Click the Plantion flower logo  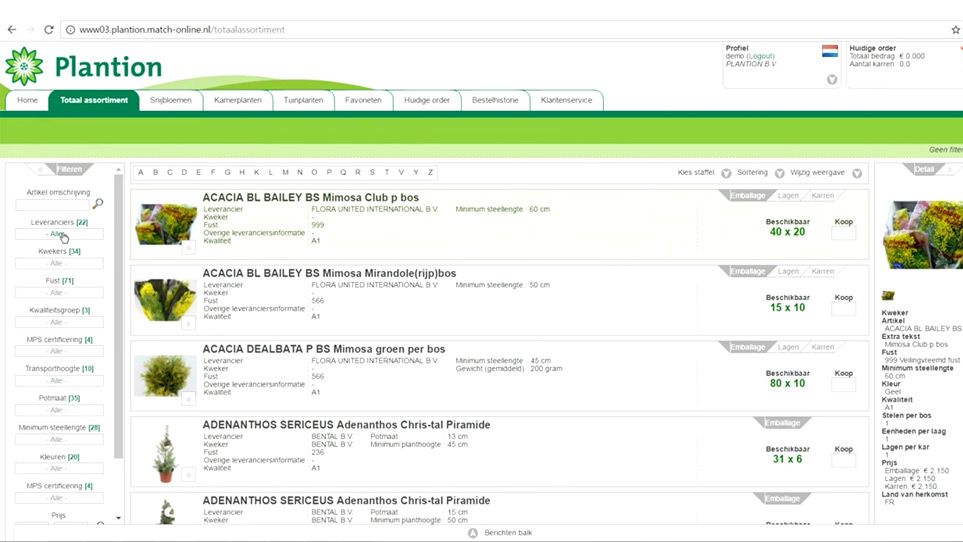point(24,66)
